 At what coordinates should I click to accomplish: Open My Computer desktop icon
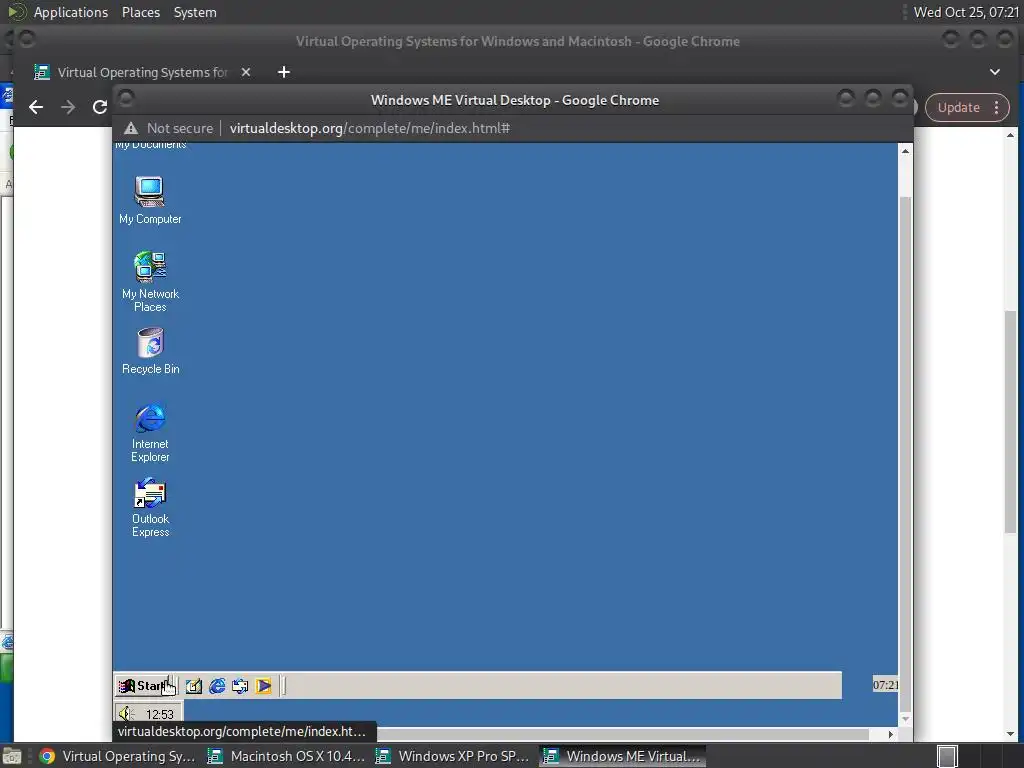point(150,200)
